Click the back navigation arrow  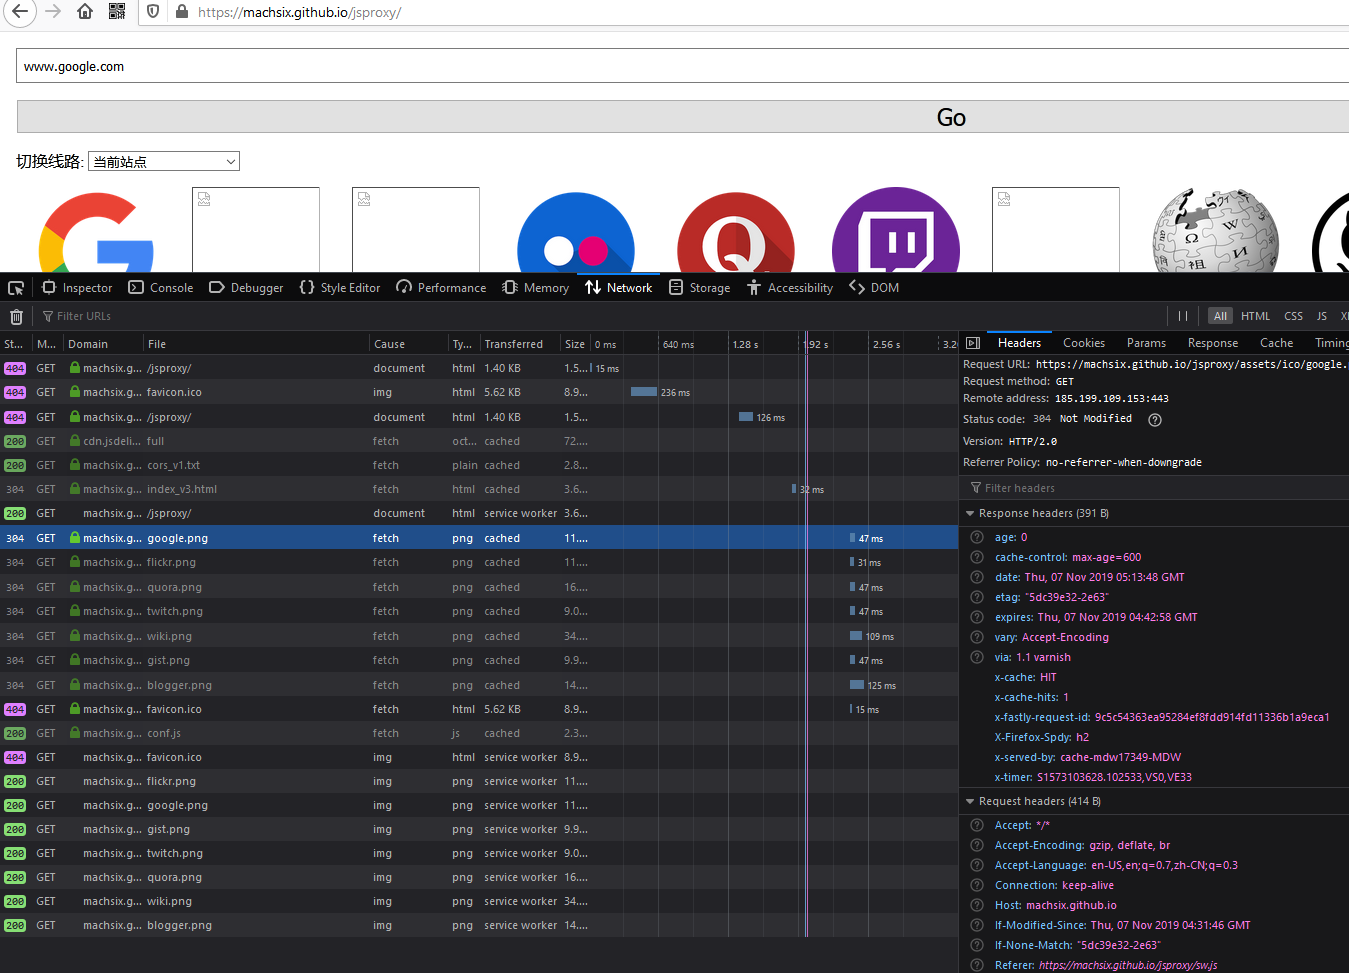point(21,13)
